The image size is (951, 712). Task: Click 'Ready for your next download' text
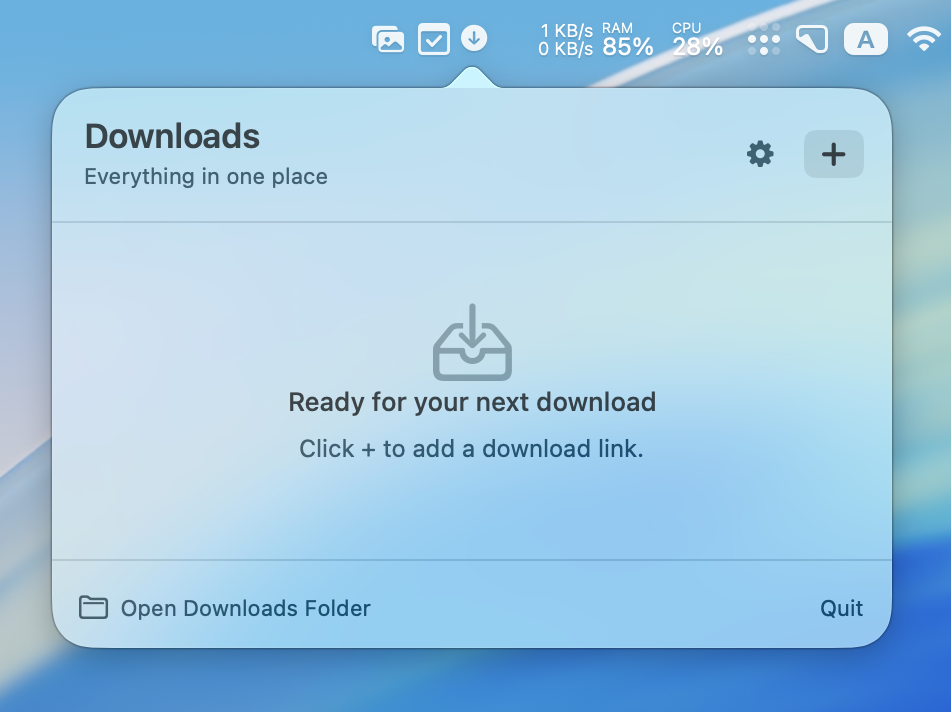pos(472,402)
